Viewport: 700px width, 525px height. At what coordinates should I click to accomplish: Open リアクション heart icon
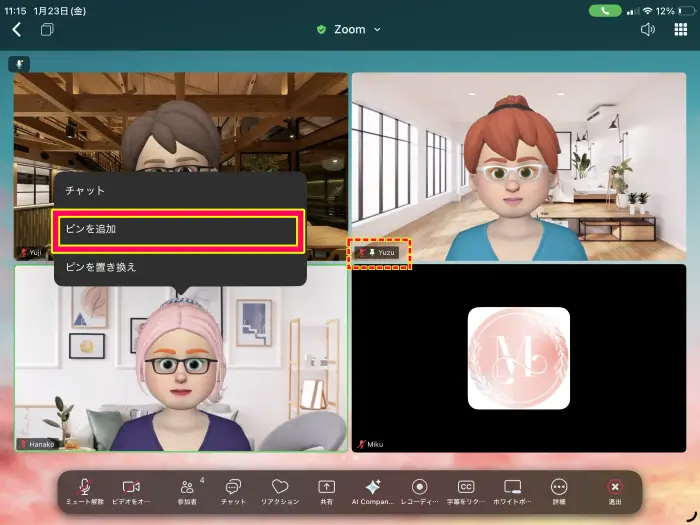point(280,492)
